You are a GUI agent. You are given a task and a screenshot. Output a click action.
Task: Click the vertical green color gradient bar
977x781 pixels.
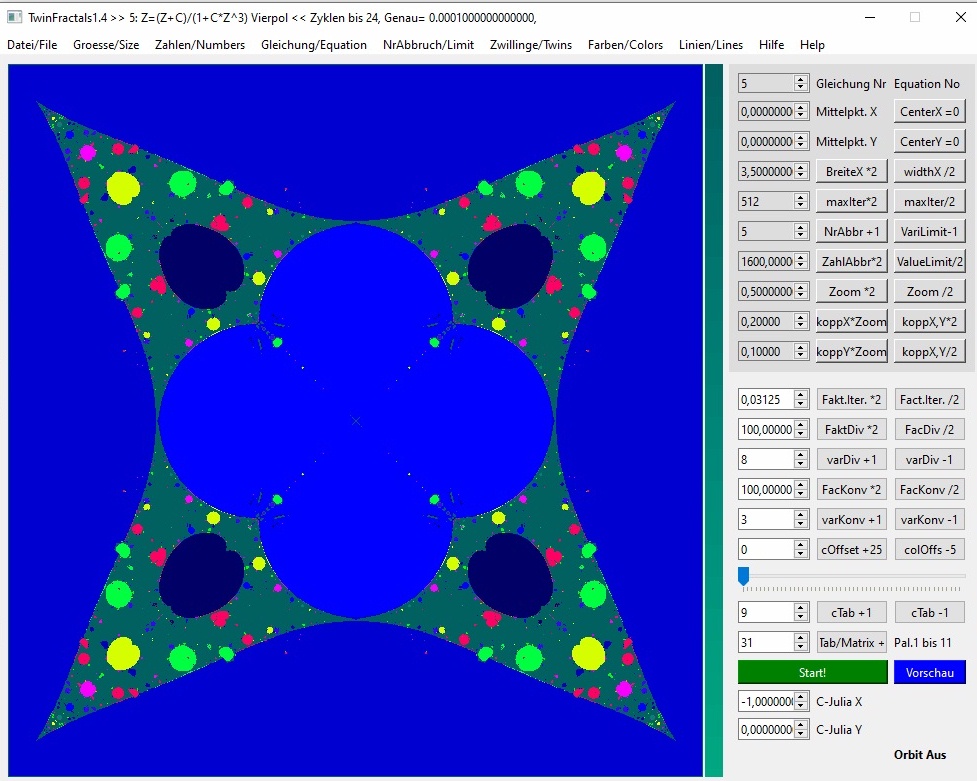click(713, 420)
